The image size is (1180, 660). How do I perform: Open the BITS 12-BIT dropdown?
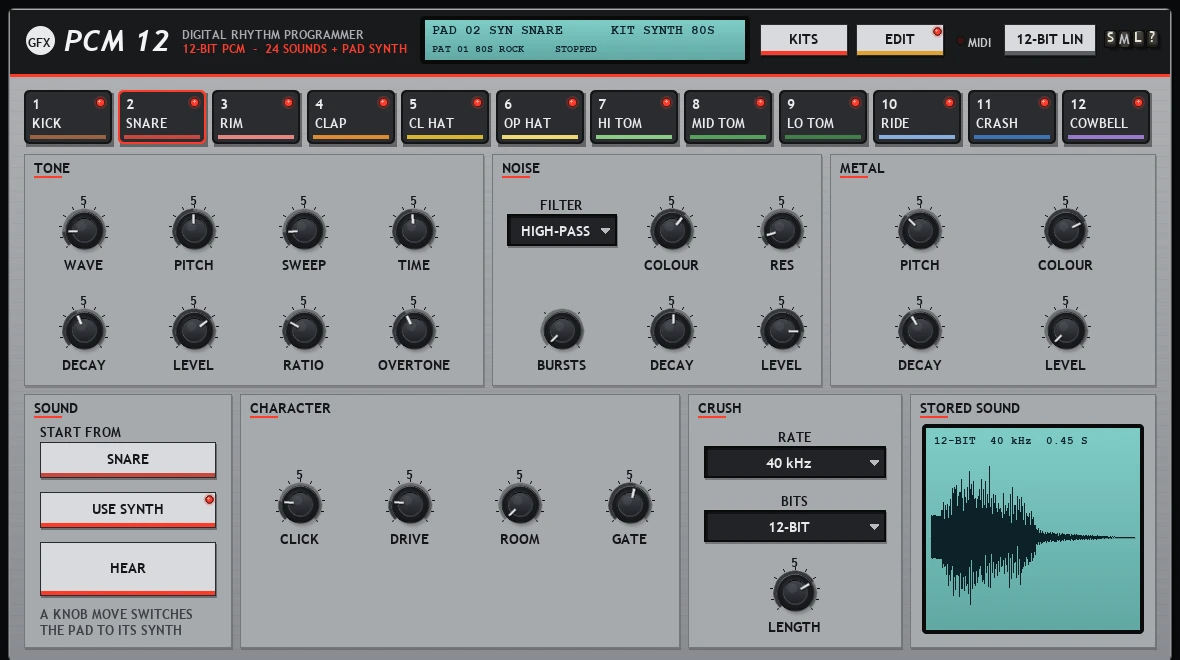pyautogui.click(x=795, y=527)
